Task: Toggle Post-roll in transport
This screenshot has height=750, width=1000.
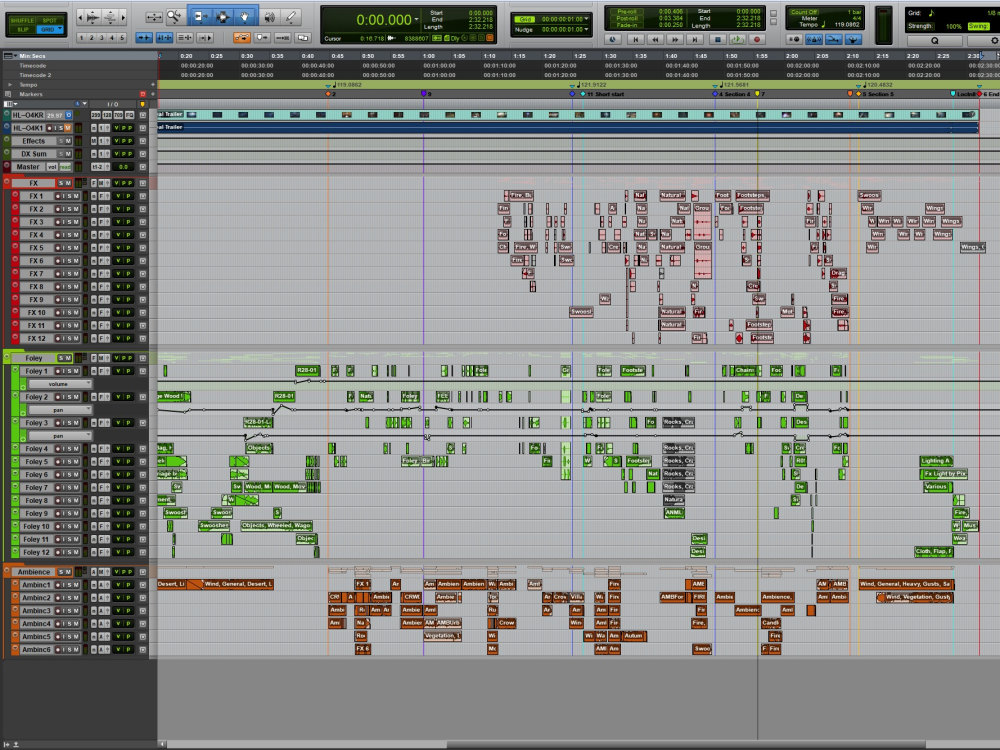Action: tap(626, 18)
